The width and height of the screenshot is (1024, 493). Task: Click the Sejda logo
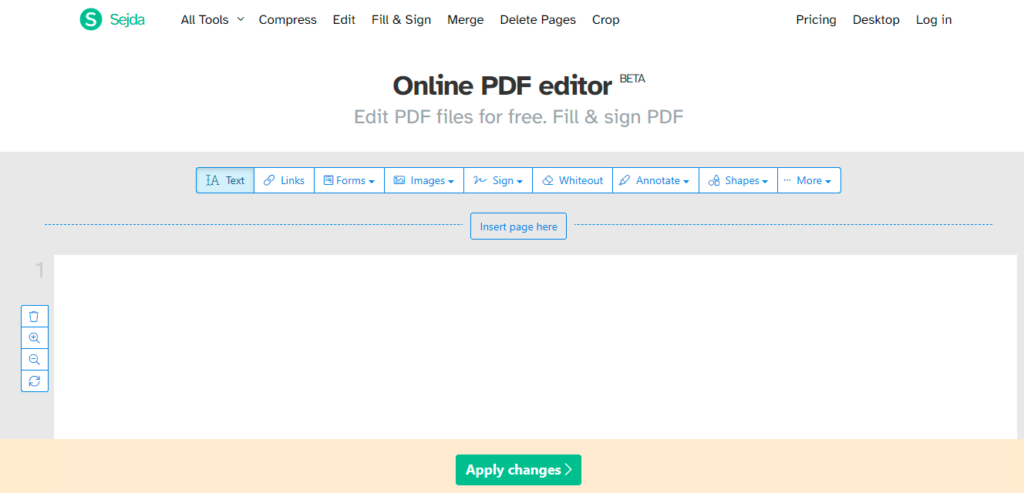[x=112, y=19]
